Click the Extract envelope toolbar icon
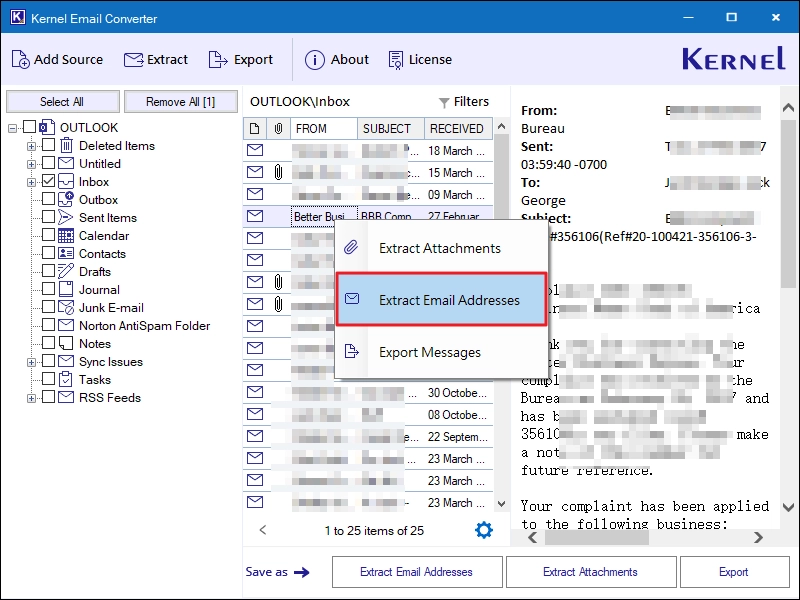 tap(134, 60)
